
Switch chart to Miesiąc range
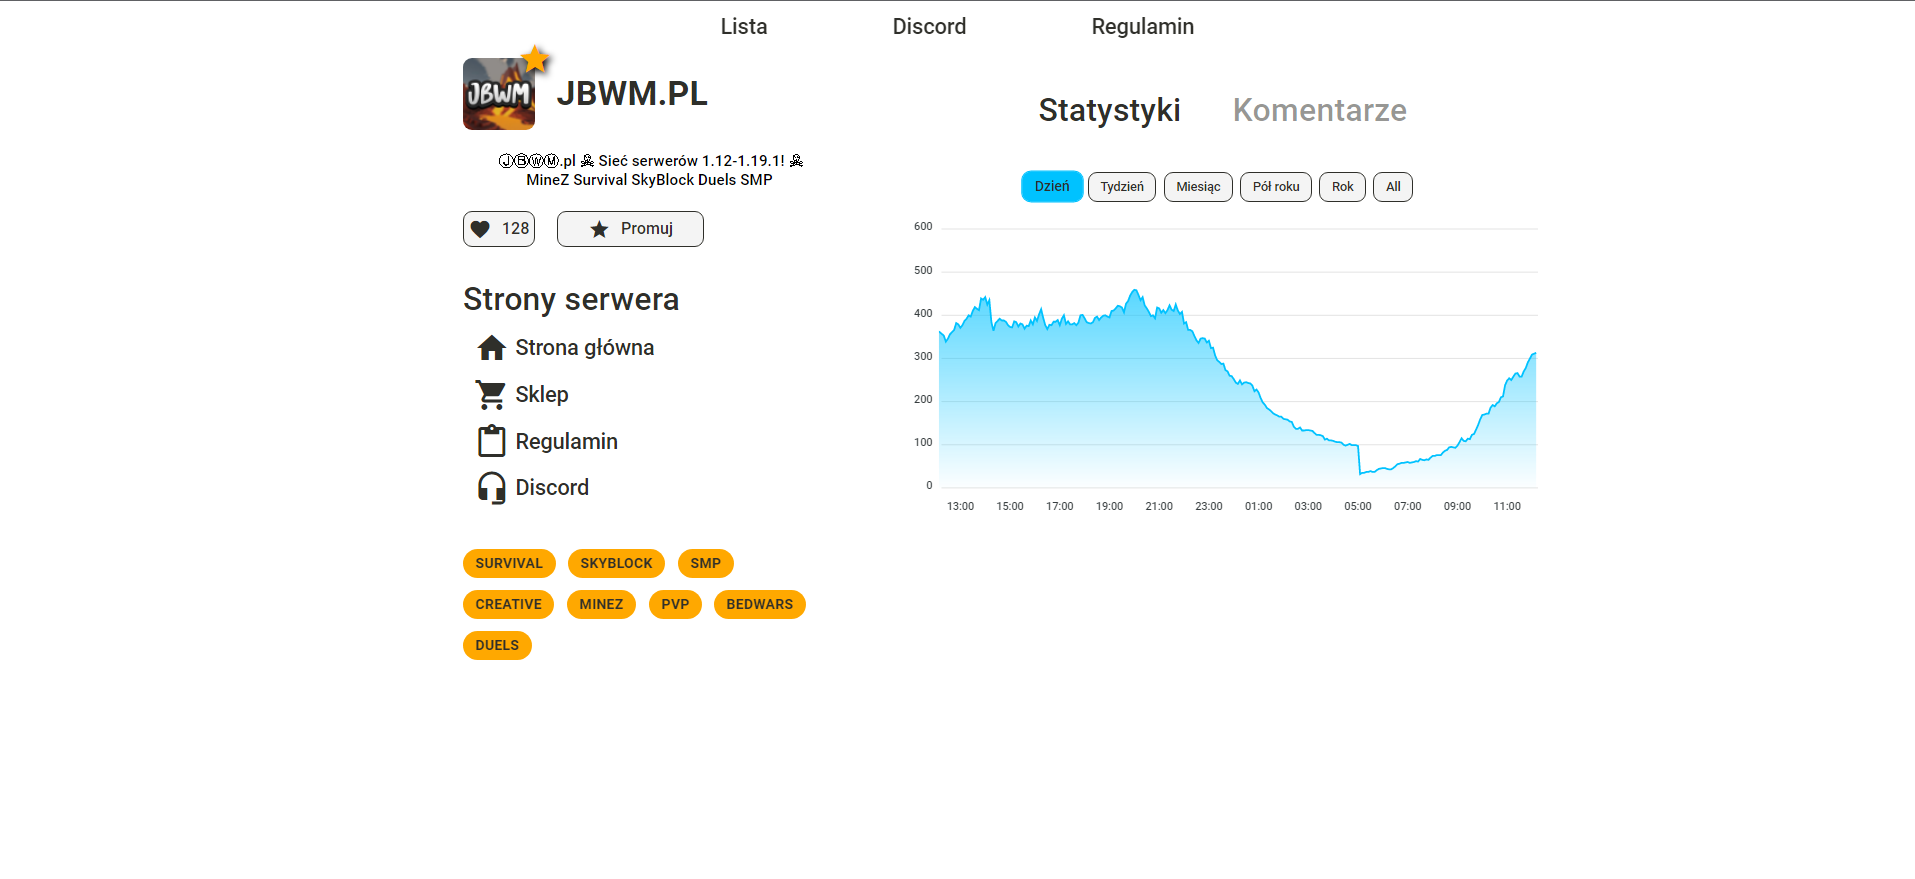click(1197, 187)
